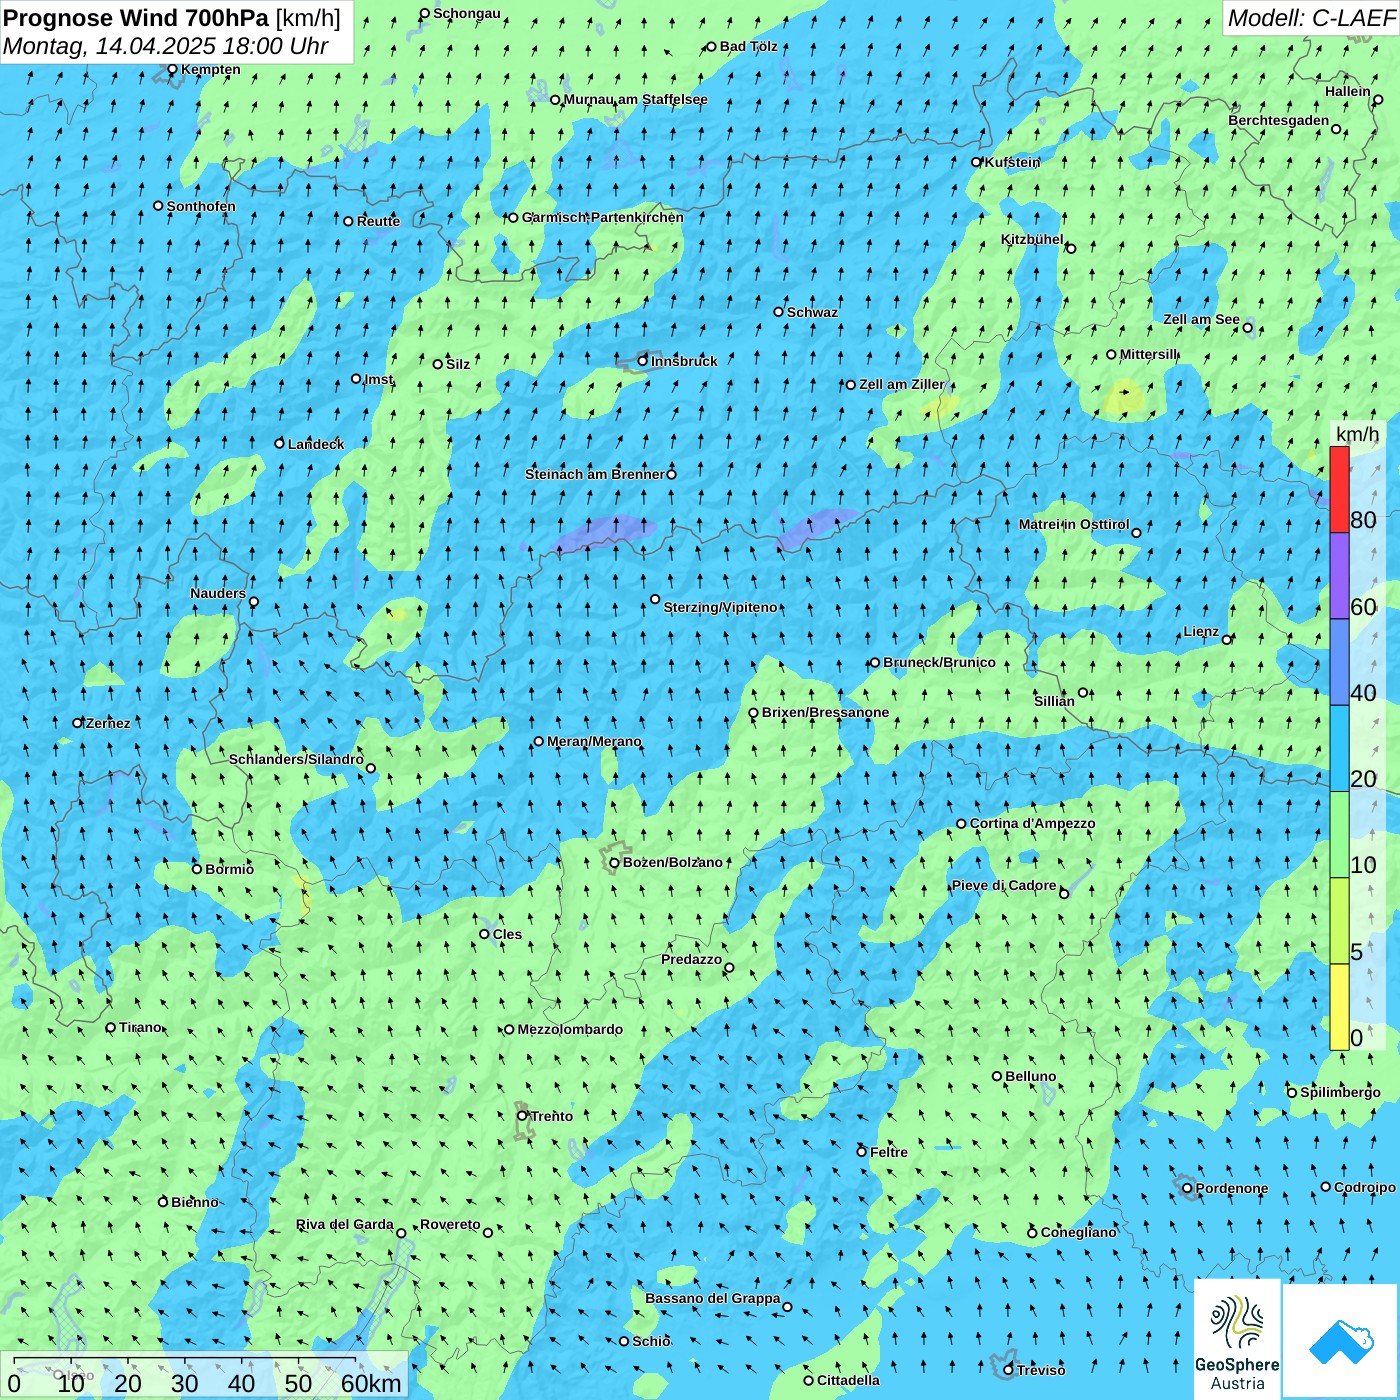1400x1400 pixels.
Task: Select the Hallein label
Action: click(1348, 91)
